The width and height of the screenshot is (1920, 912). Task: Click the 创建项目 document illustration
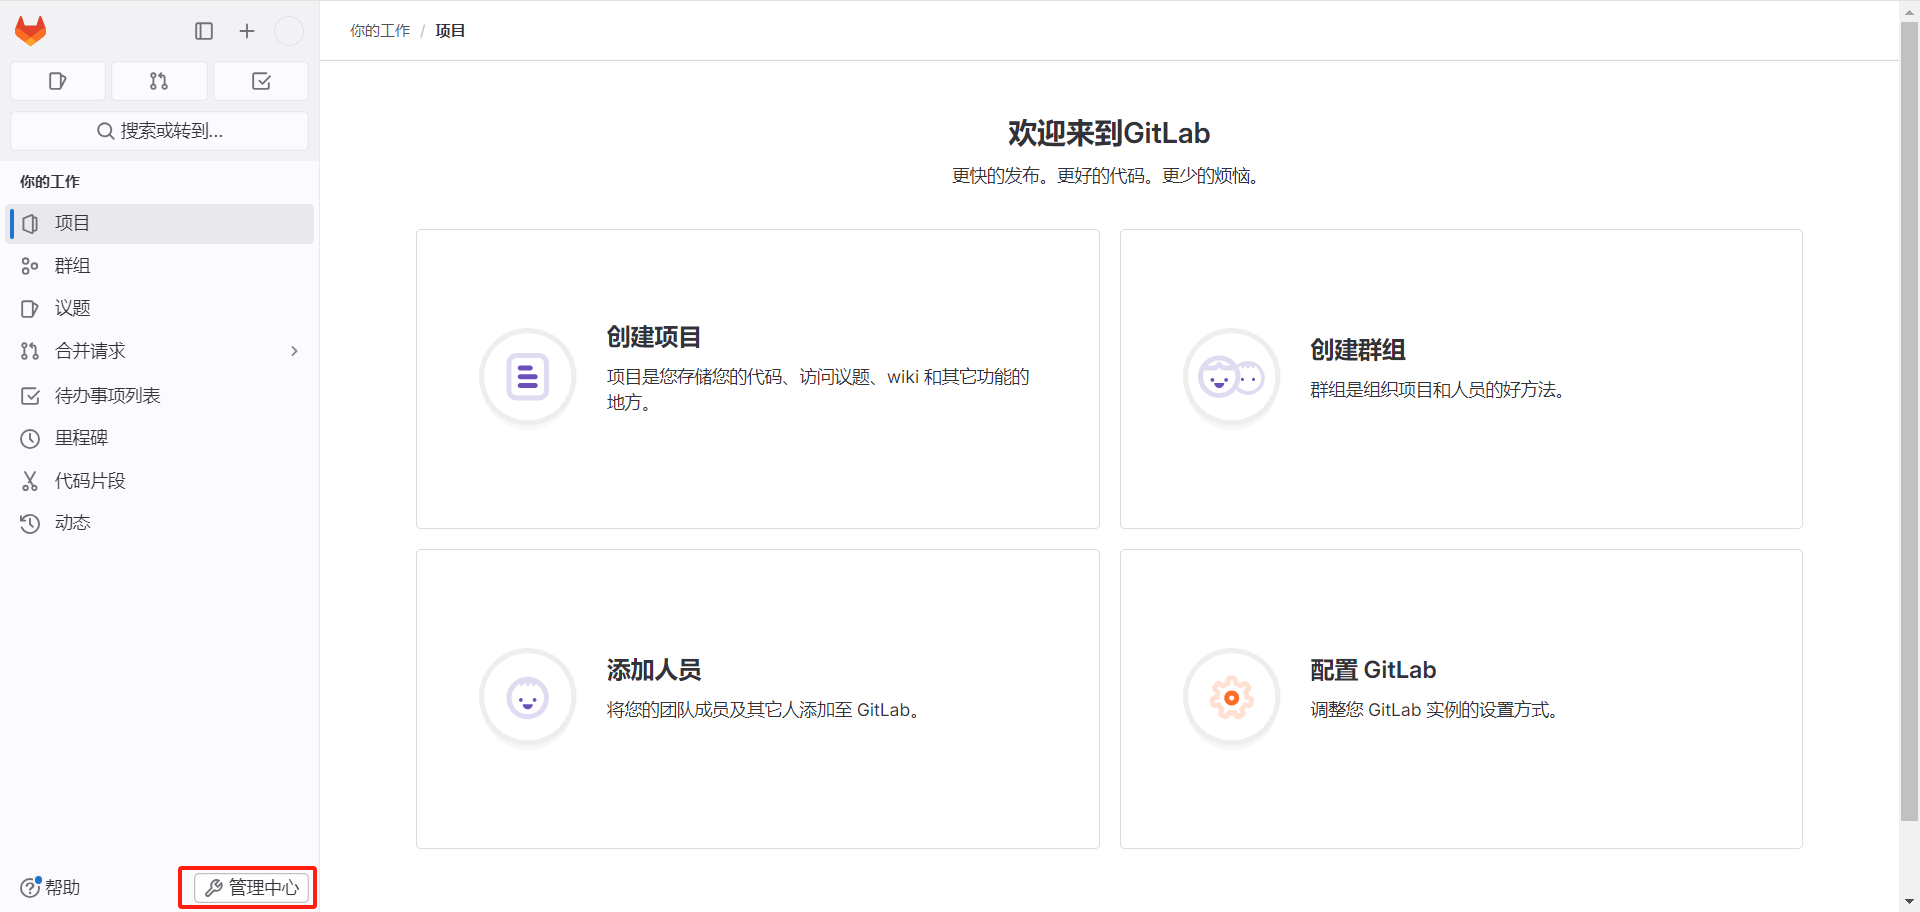click(x=528, y=377)
